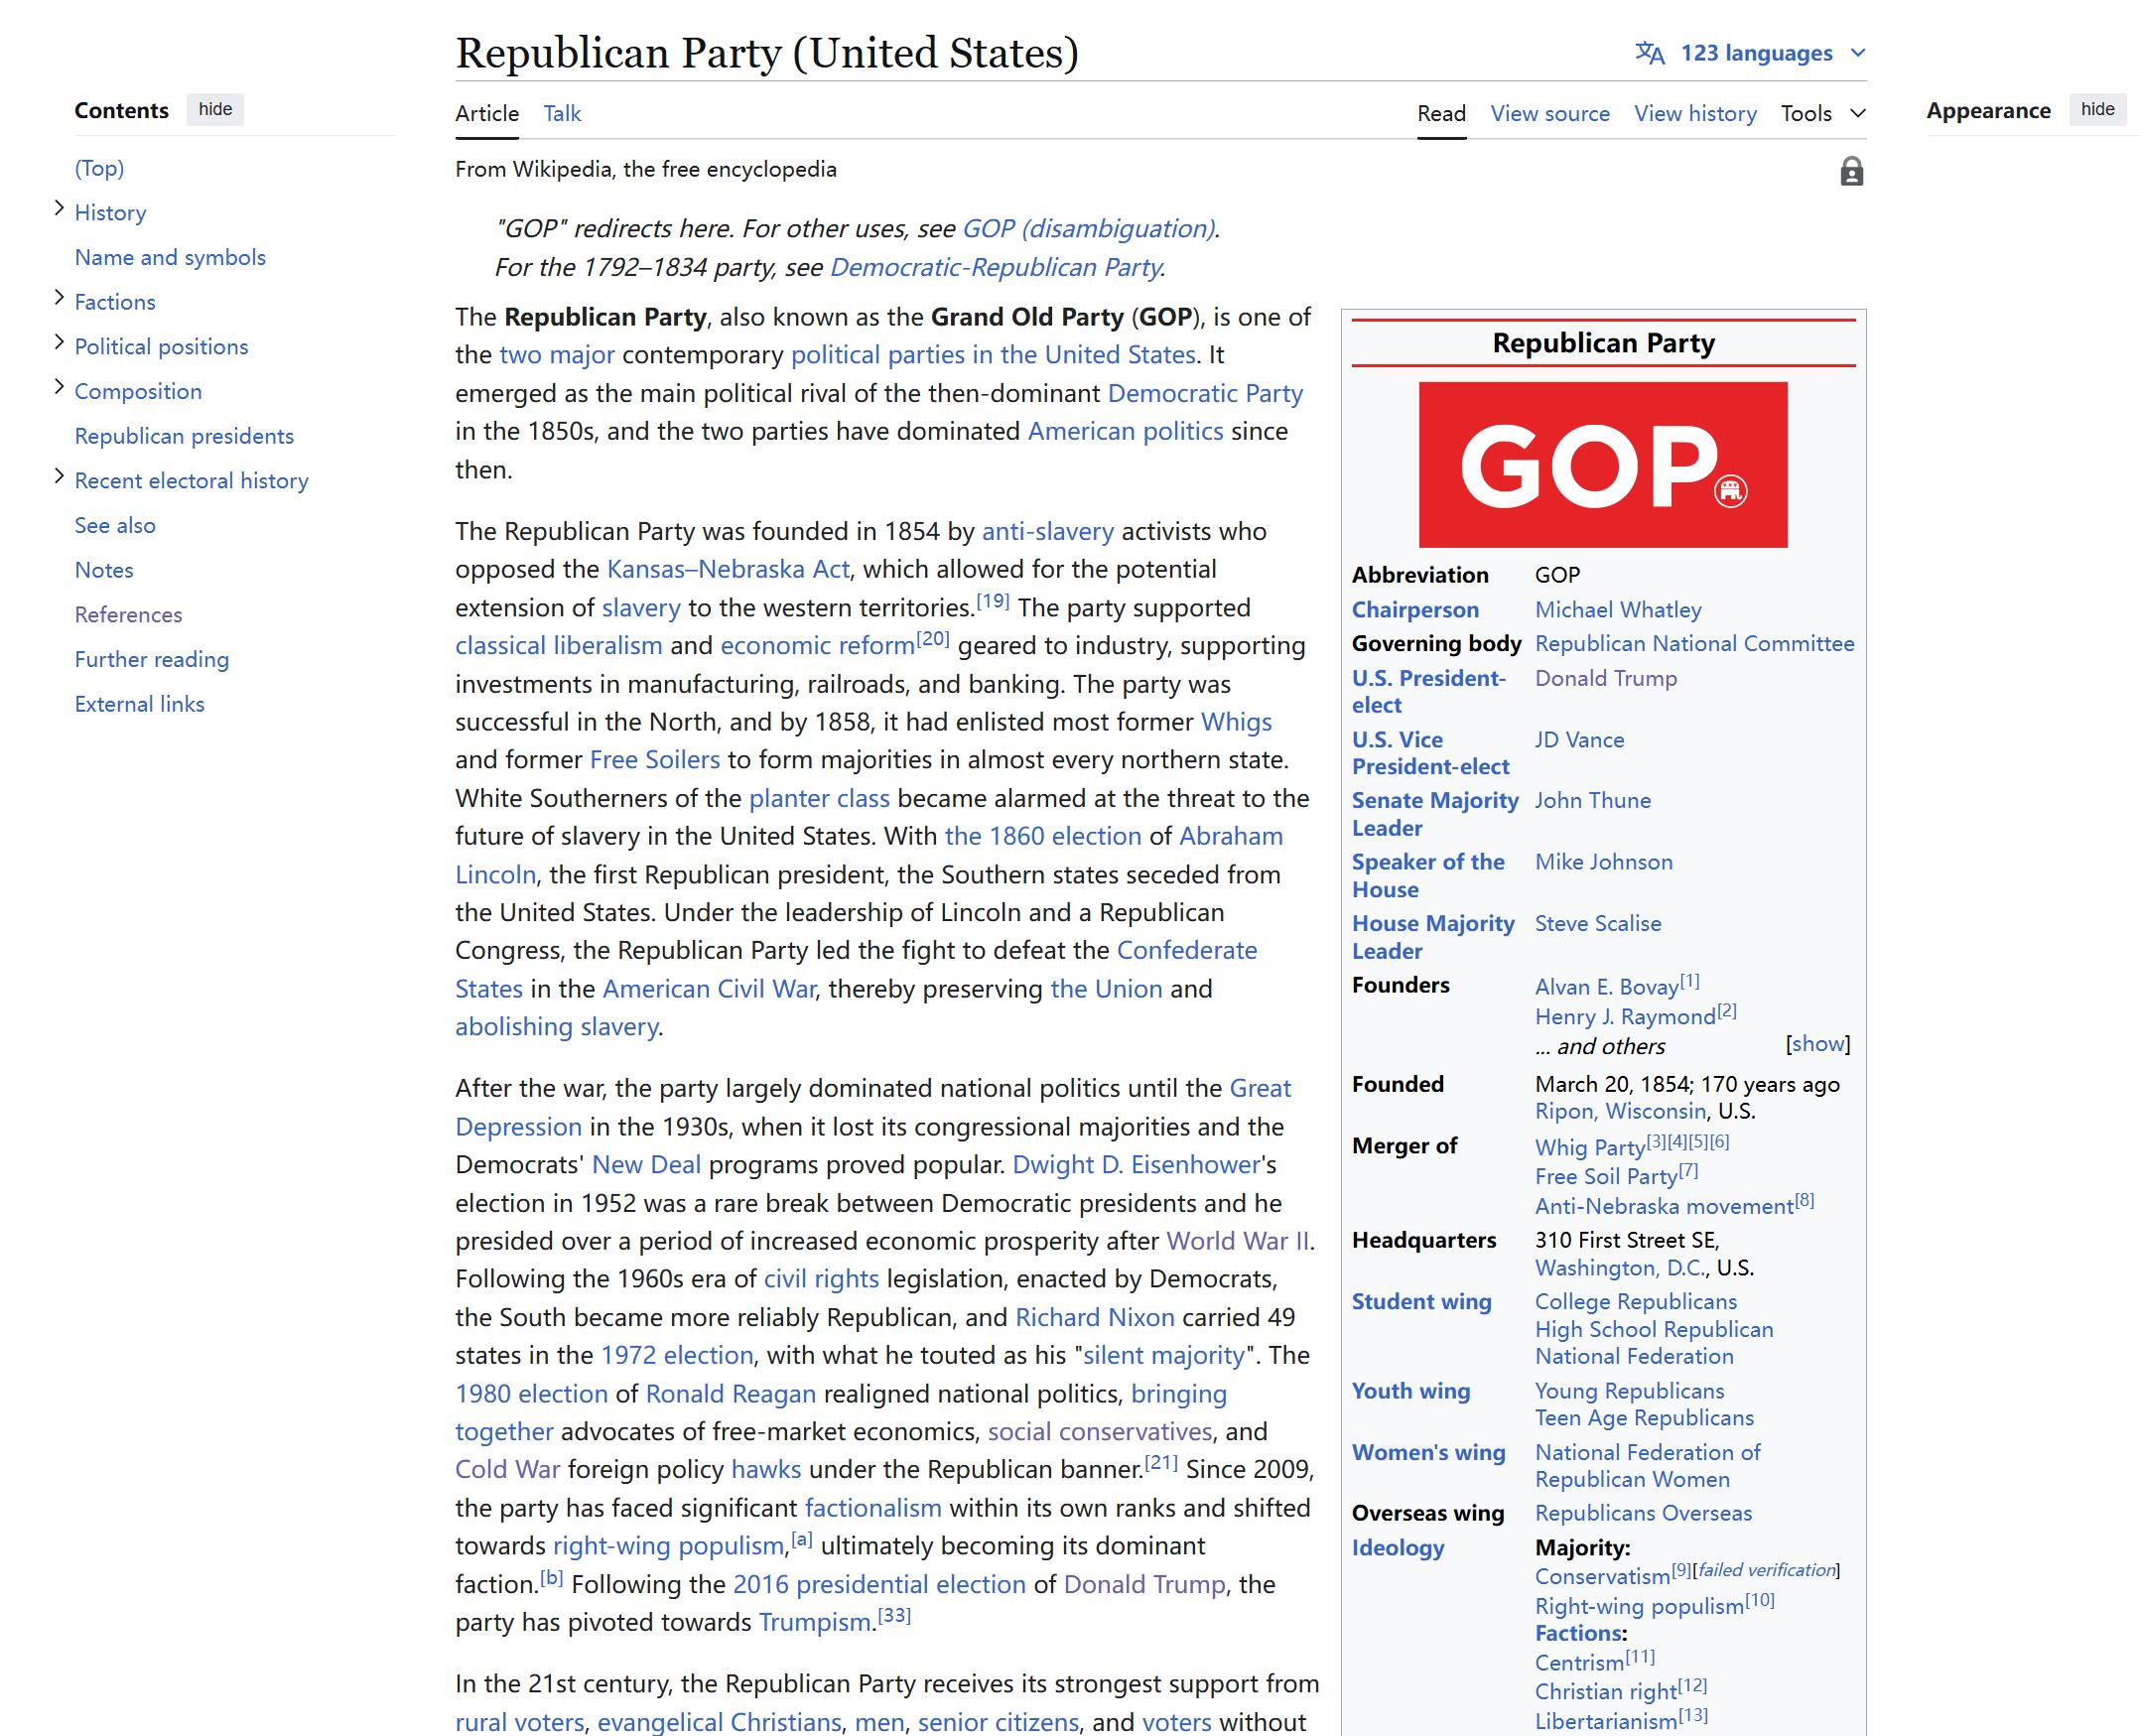Viewport: 2140px width, 1736px height.
Task: Open the classical liberalism link
Action: tap(558, 646)
